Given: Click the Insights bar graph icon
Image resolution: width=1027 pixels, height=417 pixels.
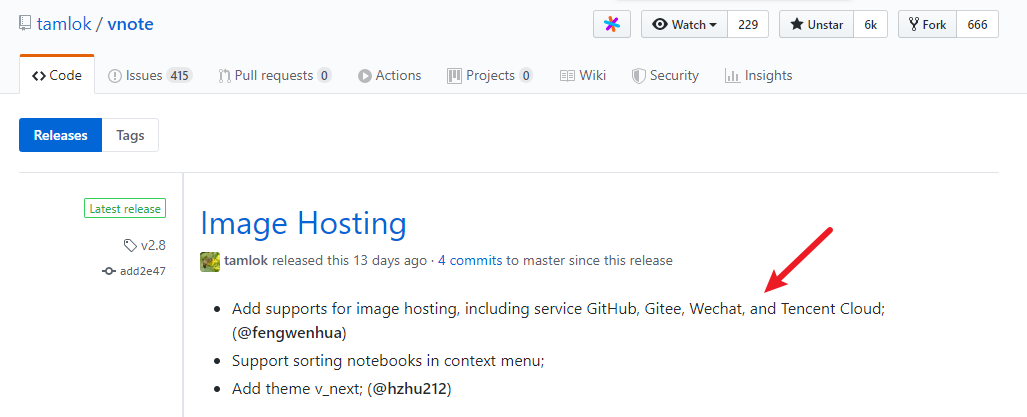Looking at the screenshot, I should (732, 76).
